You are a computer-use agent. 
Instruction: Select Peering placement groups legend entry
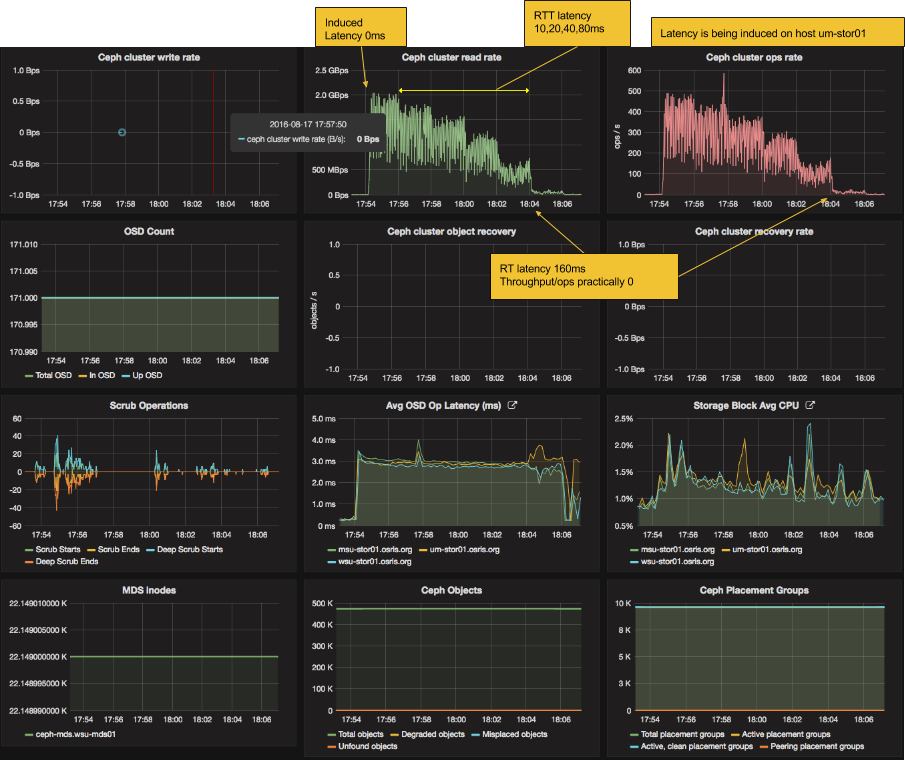pyautogui.click(x=816, y=746)
